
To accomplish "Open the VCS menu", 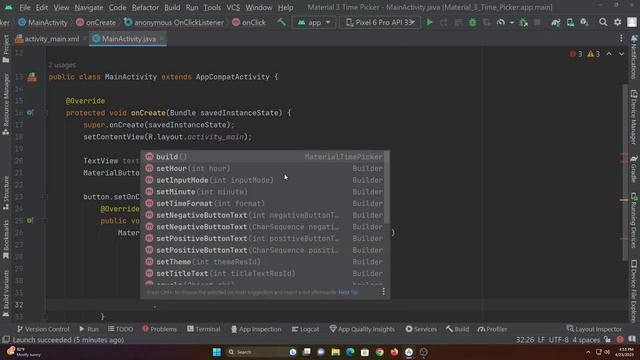I will click(233, 8).
